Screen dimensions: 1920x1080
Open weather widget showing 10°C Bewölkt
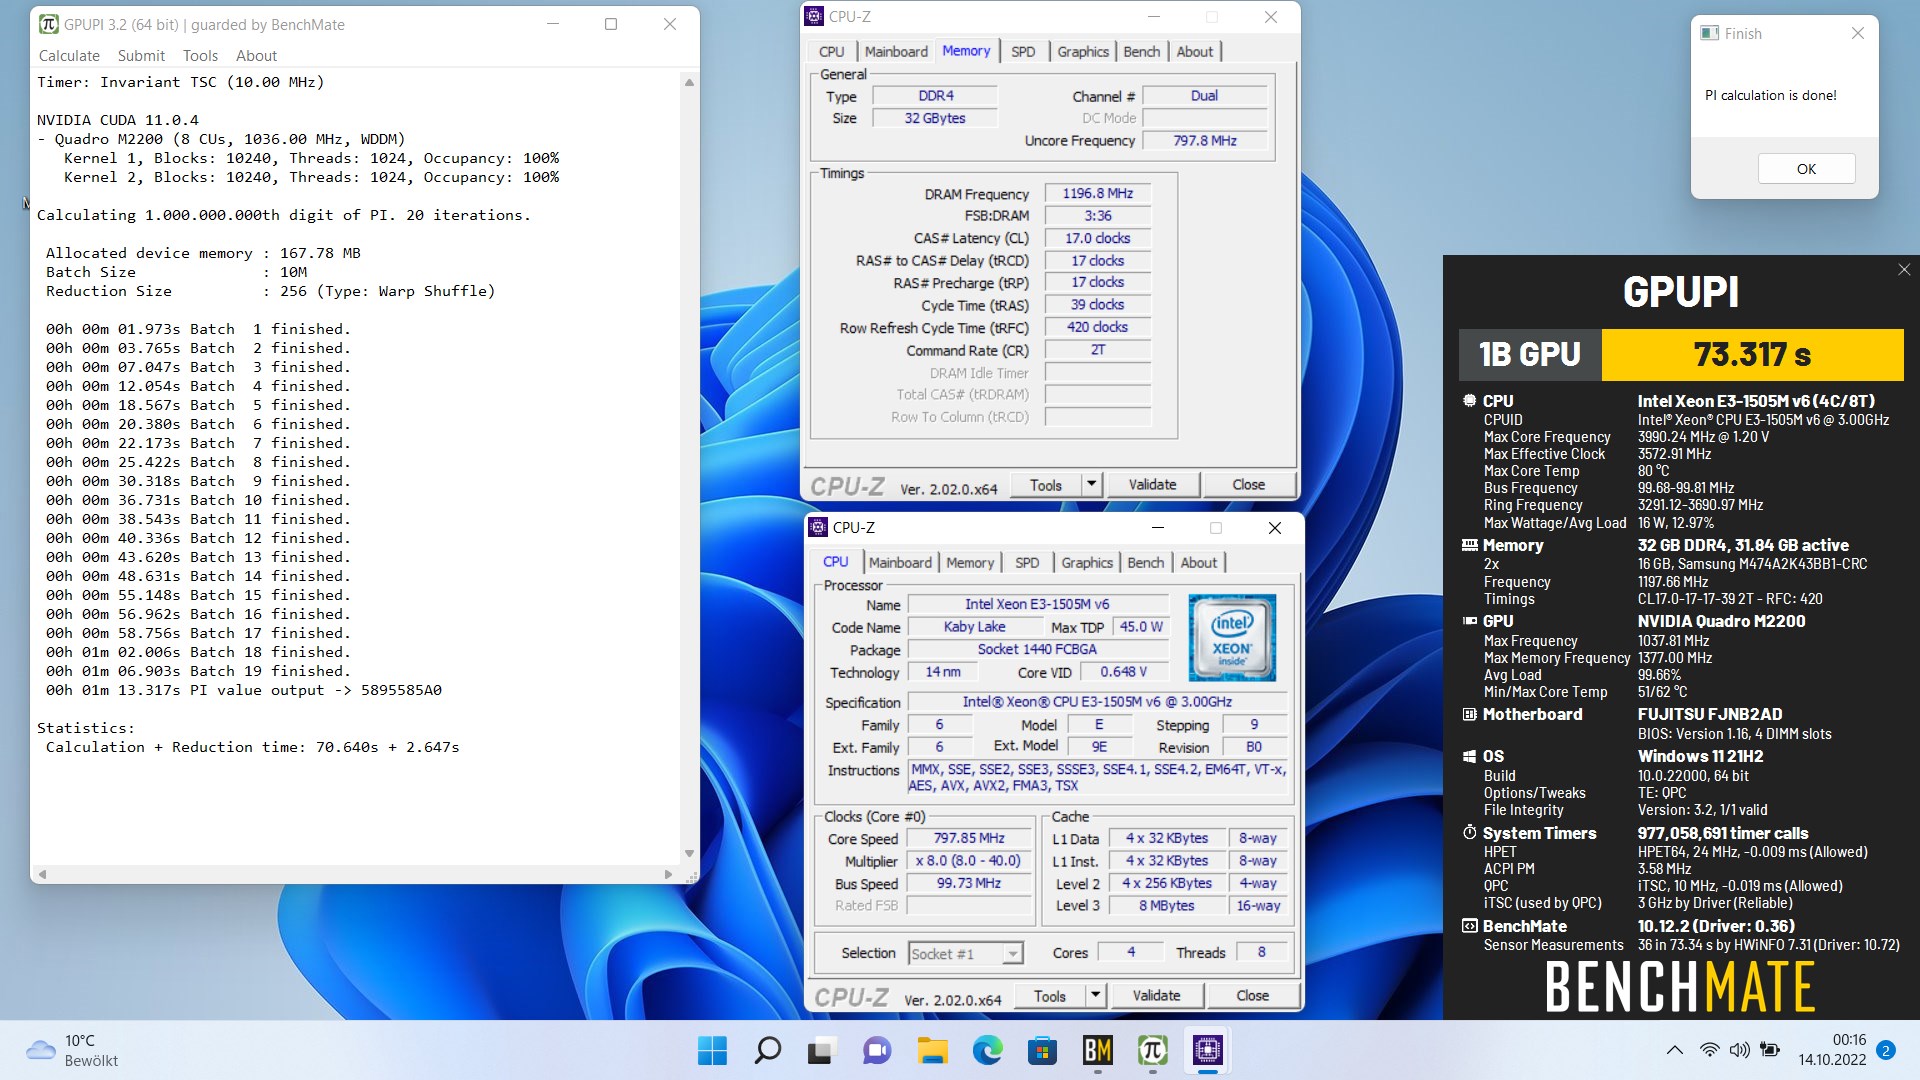point(72,1050)
